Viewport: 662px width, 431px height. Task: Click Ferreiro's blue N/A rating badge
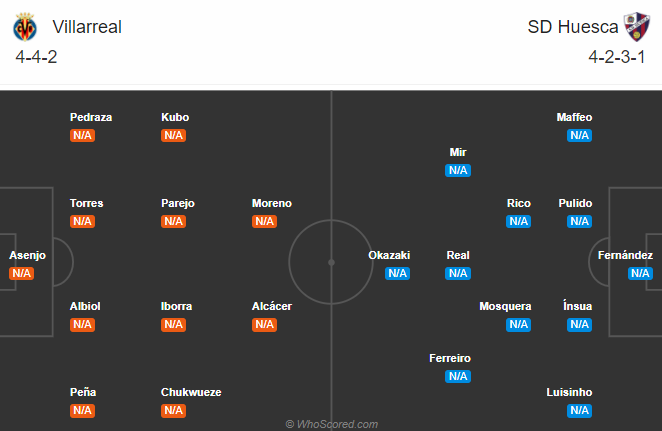click(x=458, y=377)
